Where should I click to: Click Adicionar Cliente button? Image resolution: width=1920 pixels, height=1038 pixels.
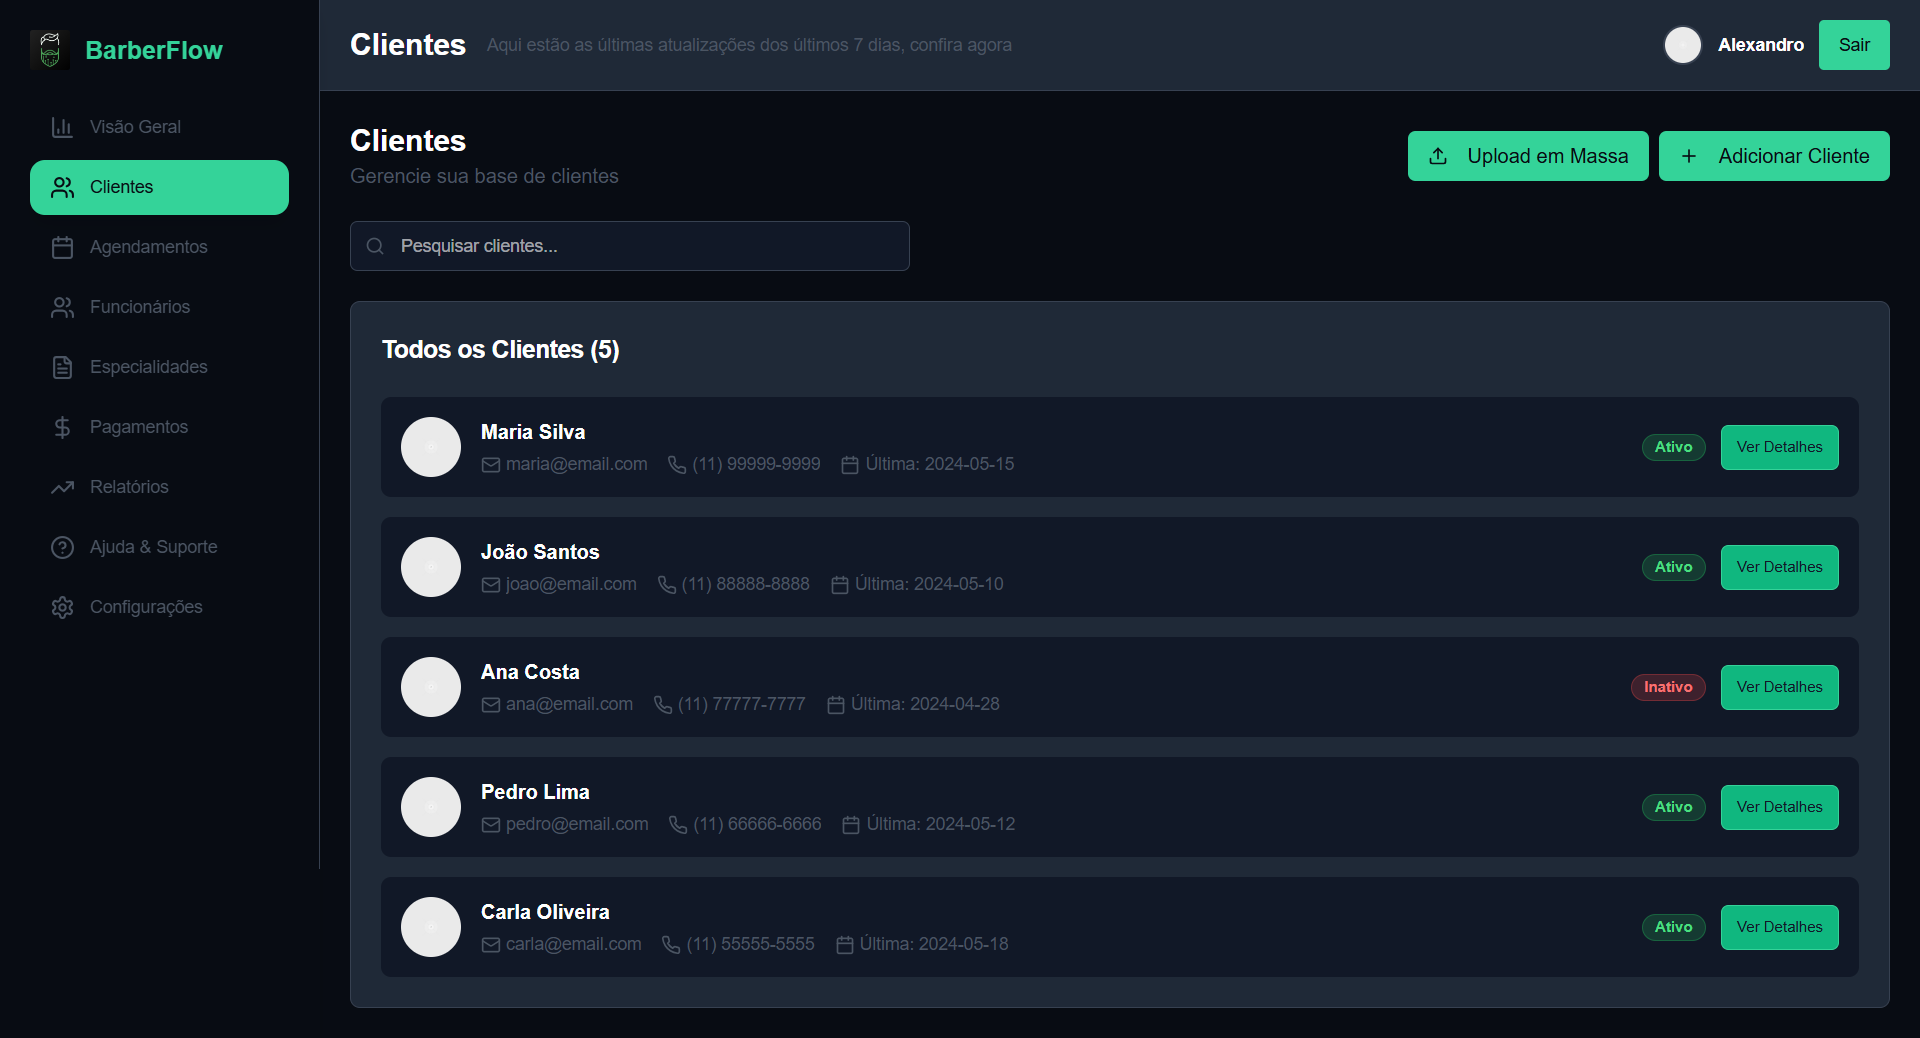click(x=1773, y=156)
